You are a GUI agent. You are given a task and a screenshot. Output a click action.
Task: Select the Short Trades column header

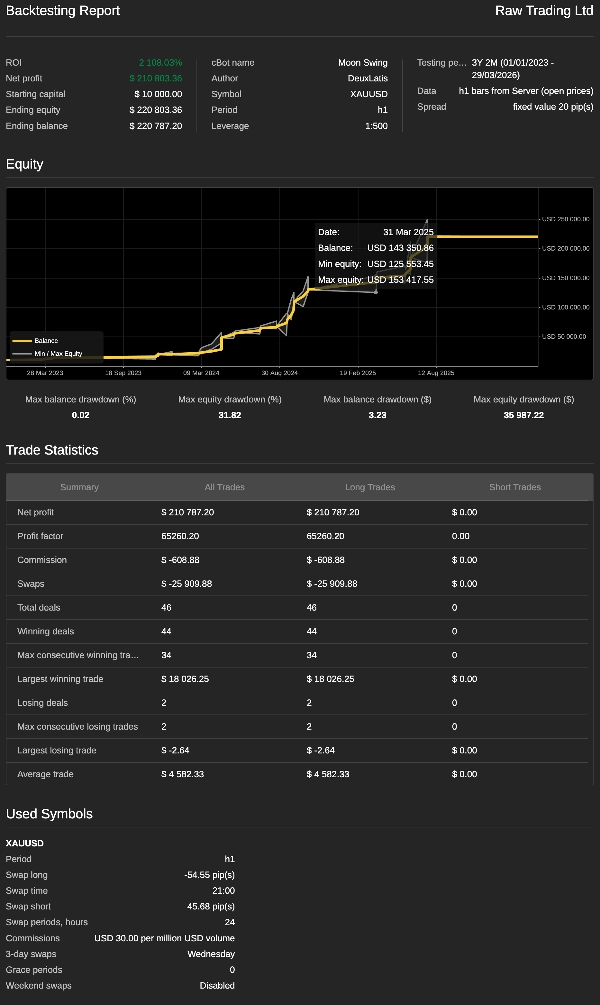point(514,487)
